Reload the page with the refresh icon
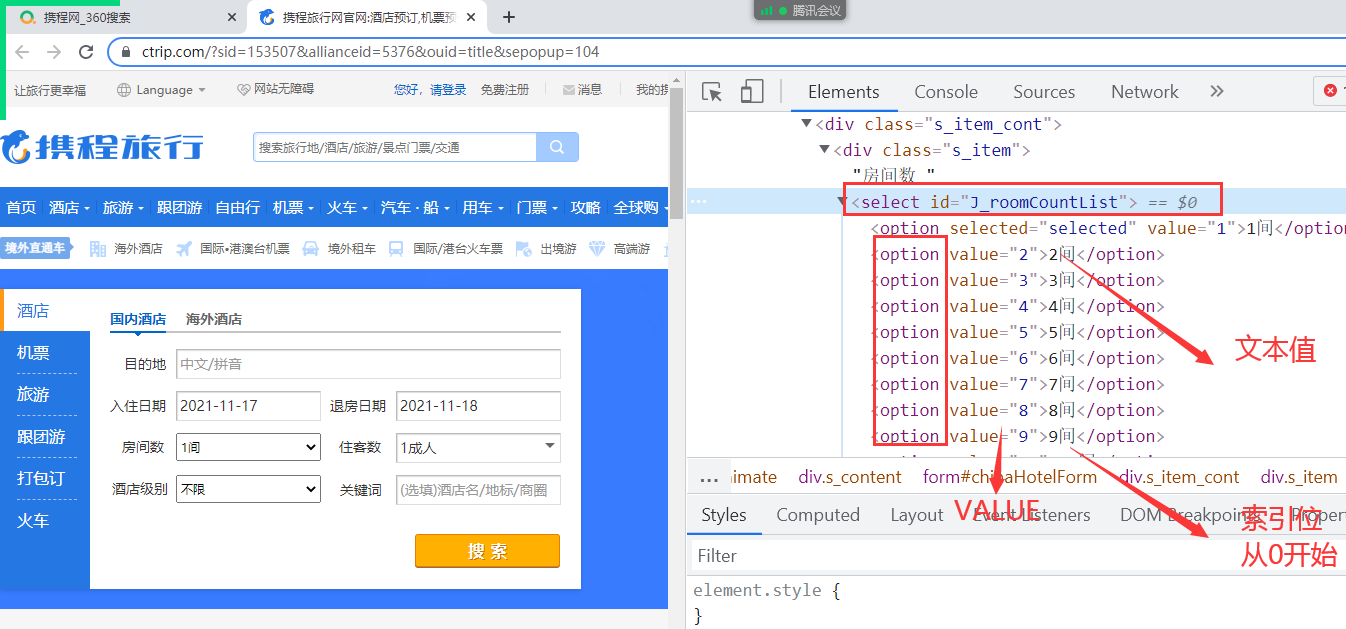The width and height of the screenshot is (1346, 629). [x=86, y=52]
